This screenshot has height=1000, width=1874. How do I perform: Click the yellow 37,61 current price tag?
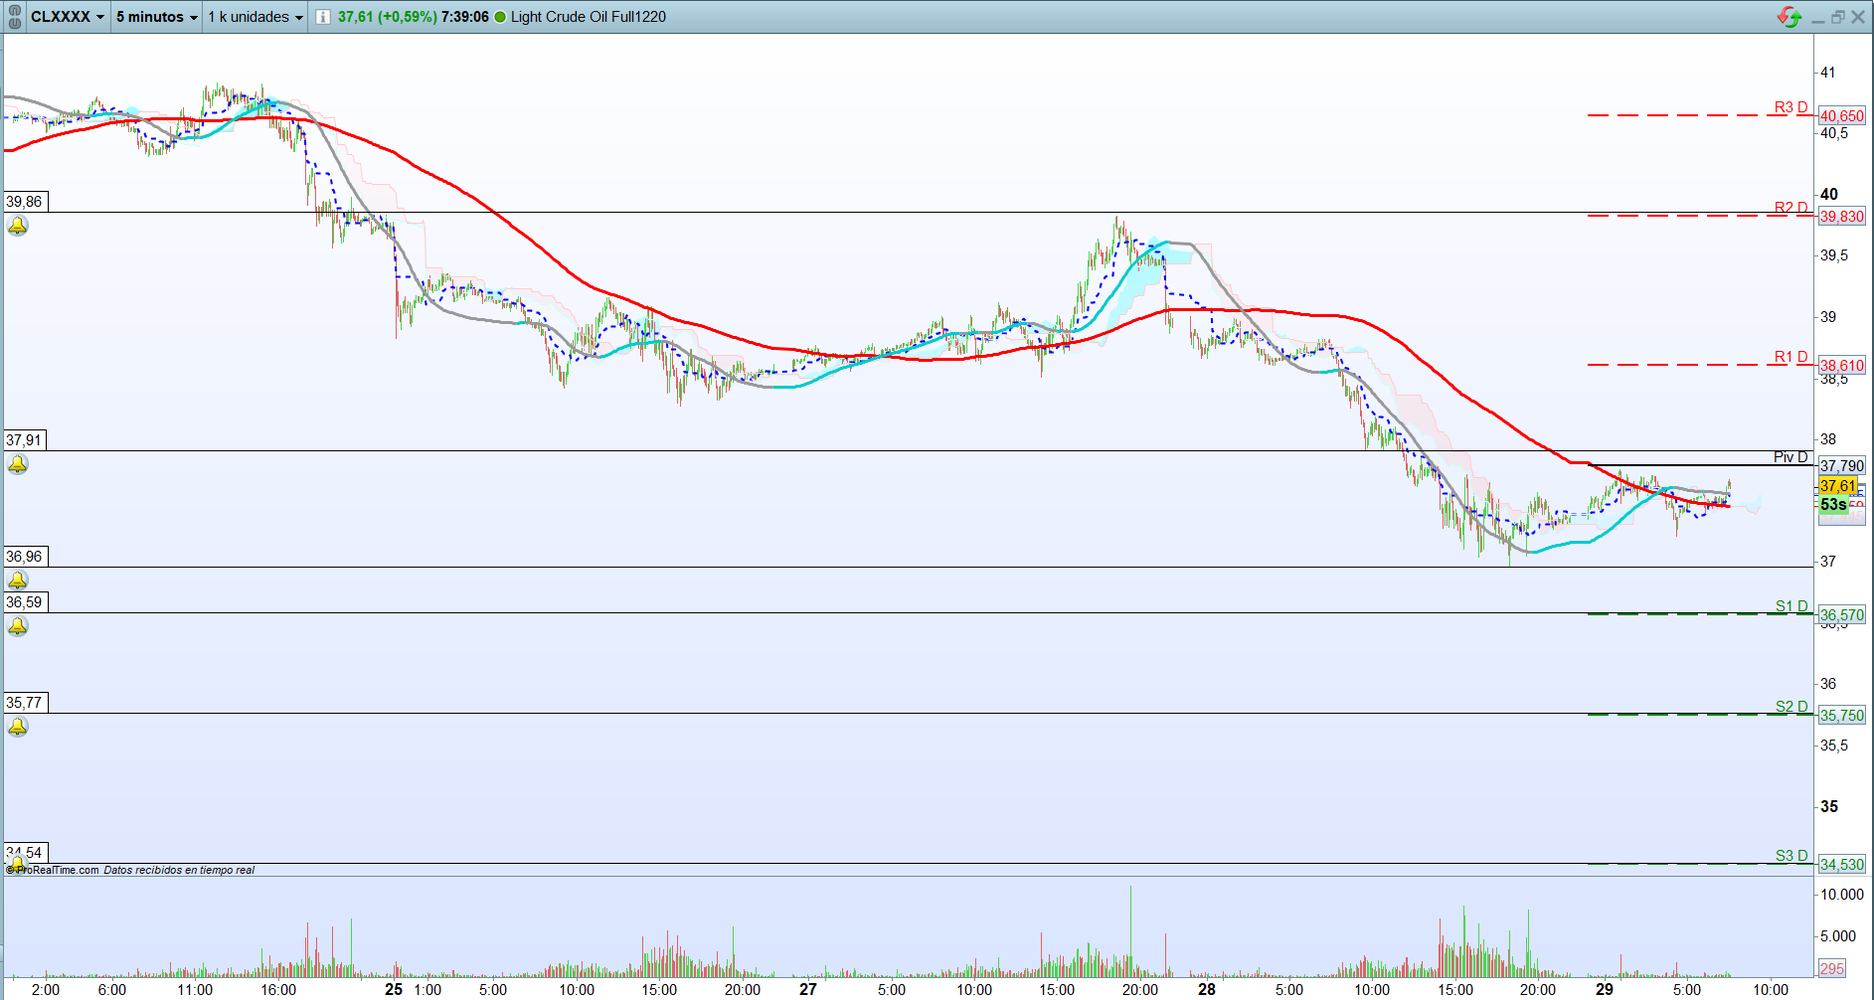[1838, 486]
